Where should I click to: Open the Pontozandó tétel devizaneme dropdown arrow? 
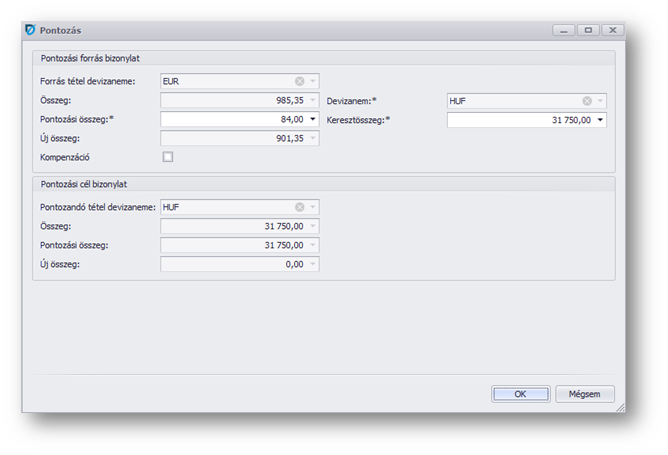click(x=313, y=207)
